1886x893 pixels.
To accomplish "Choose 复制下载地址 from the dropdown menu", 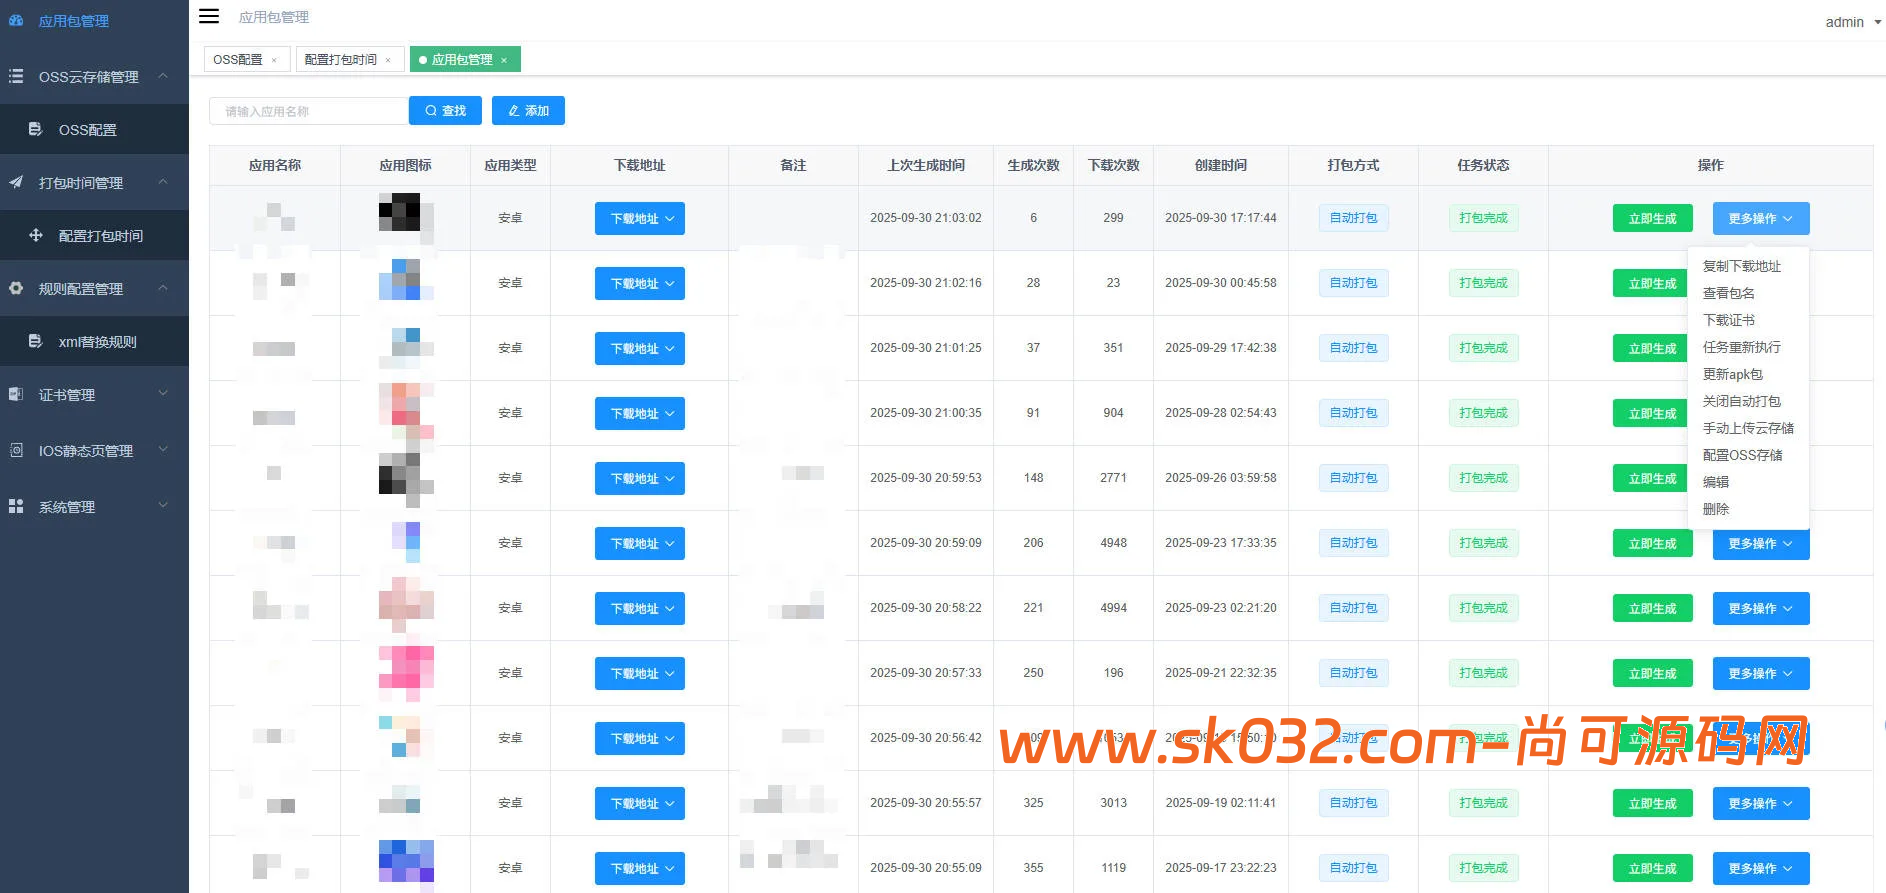I will [1742, 266].
